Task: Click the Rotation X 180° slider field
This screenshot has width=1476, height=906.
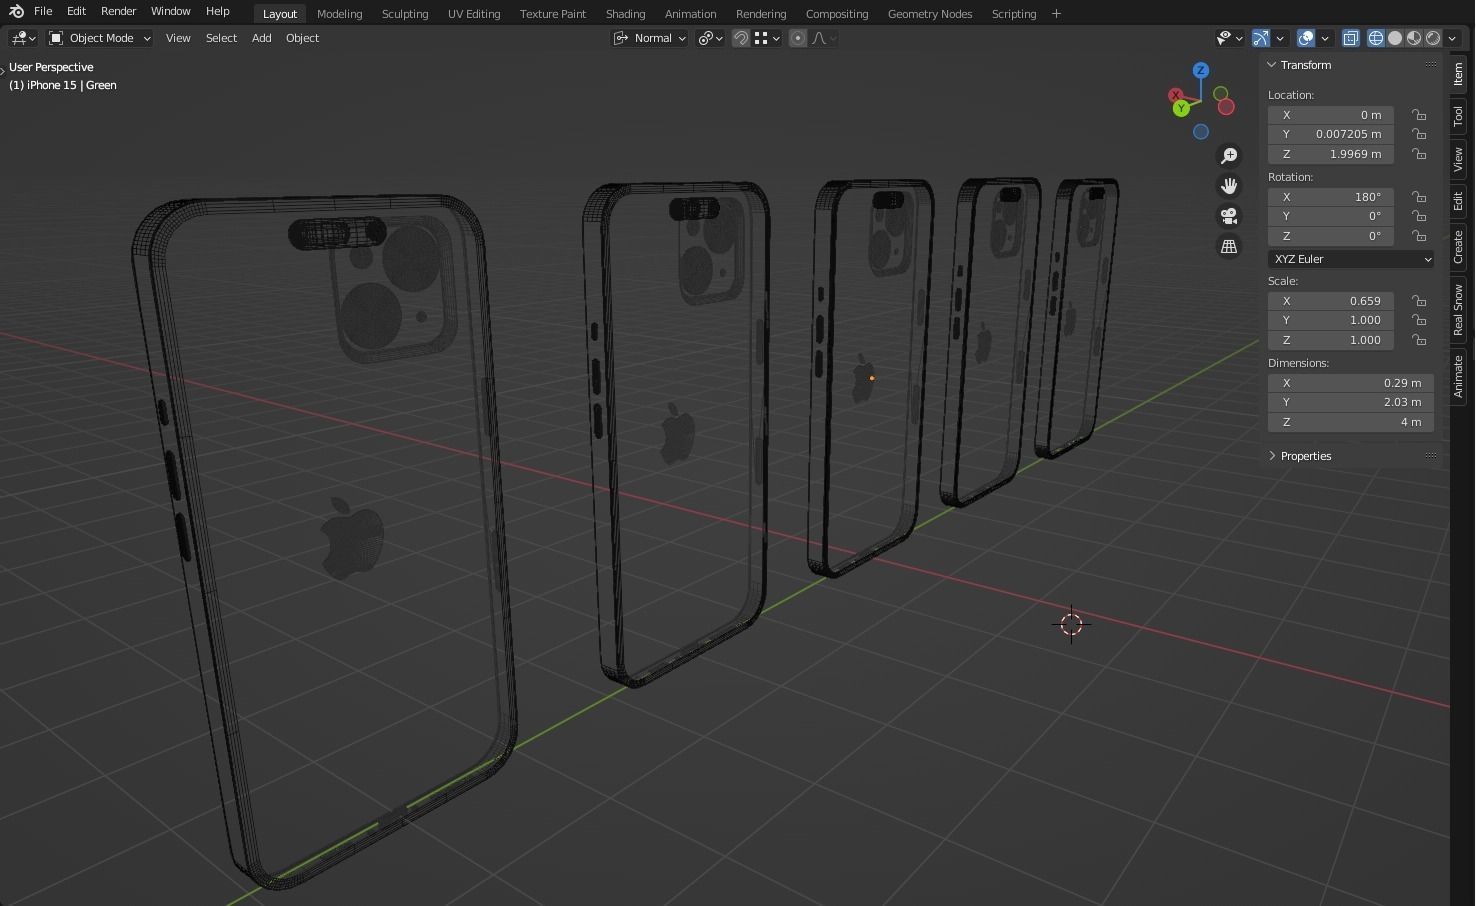Action: (x=1331, y=197)
